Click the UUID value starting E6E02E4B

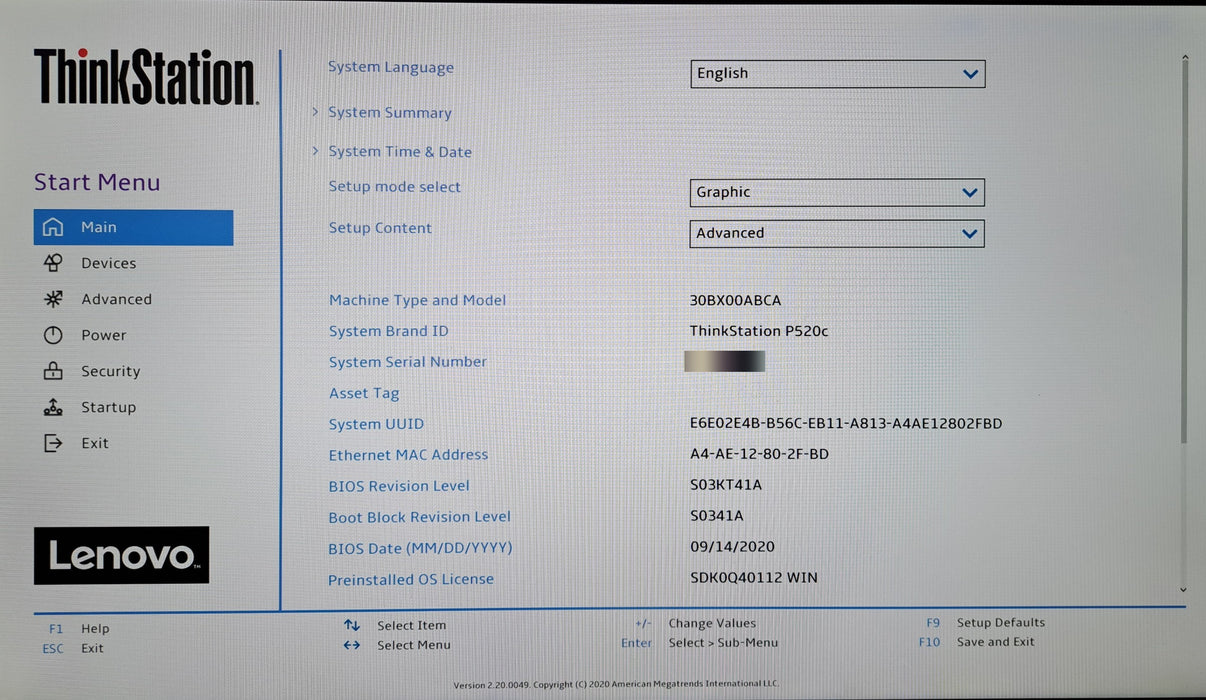click(x=846, y=424)
